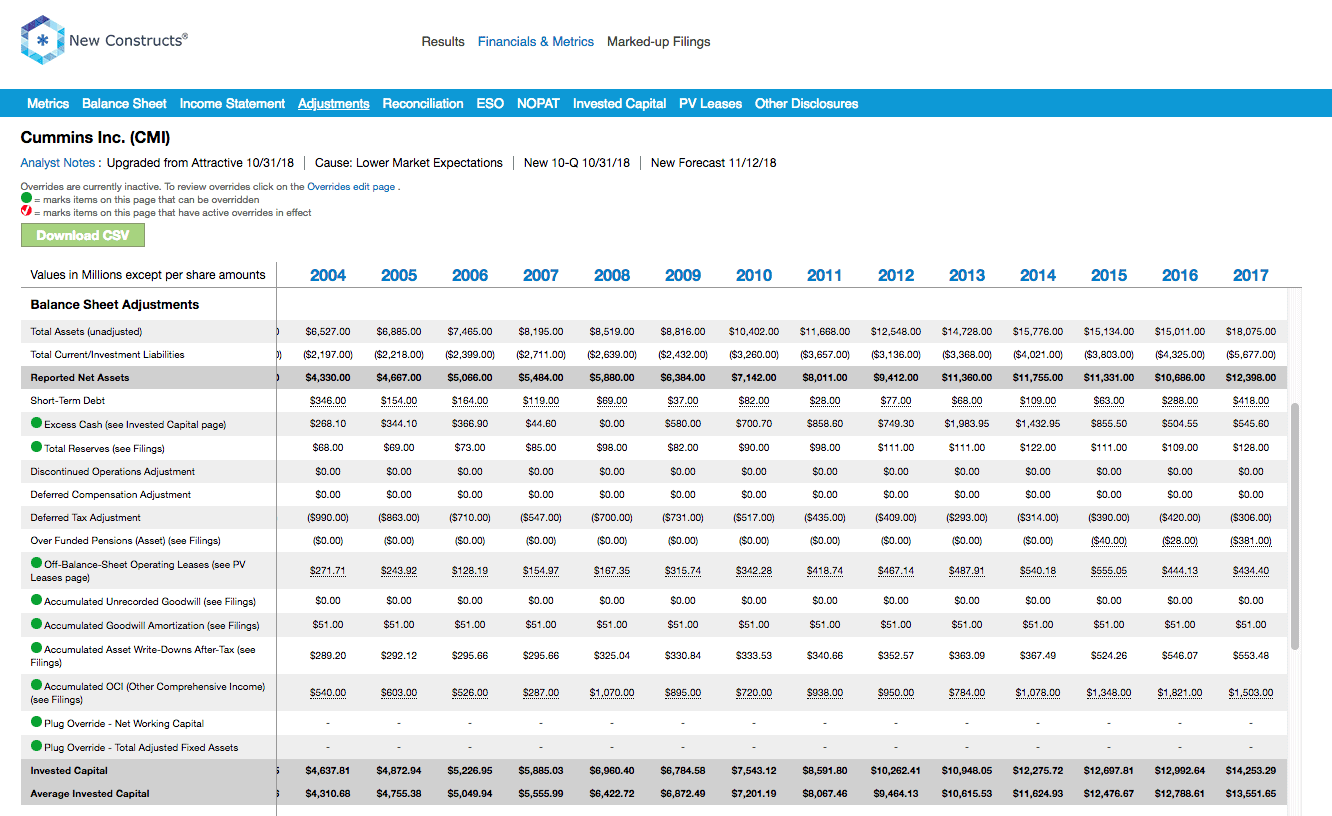Click 2016 Accumulated OCI value $1,821.00
This screenshot has height=816, width=1332.
click(x=1180, y=693)
